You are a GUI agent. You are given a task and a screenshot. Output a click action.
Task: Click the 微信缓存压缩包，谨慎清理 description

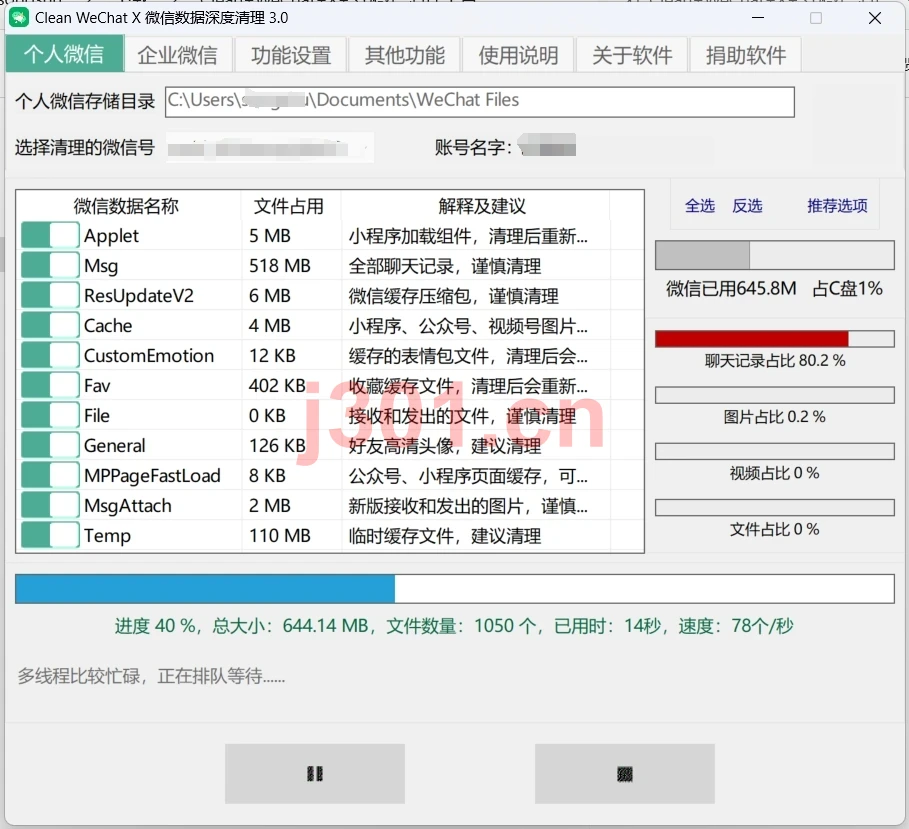click(x=453, y=296)
